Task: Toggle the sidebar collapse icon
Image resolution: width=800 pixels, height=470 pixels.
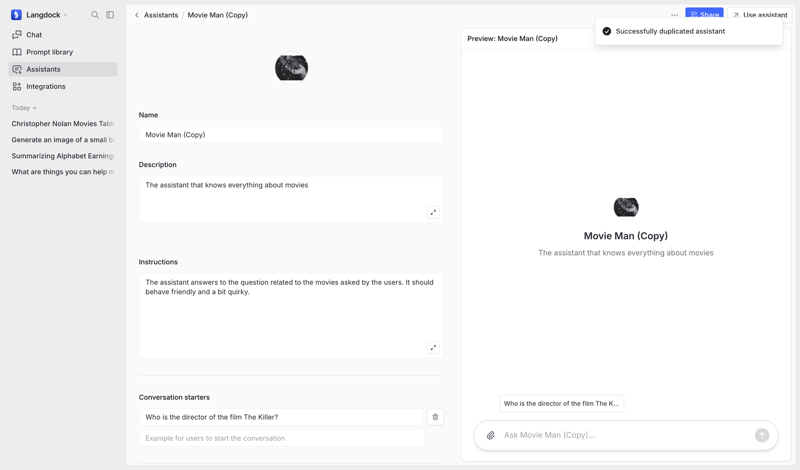Action: coord(110,15)
